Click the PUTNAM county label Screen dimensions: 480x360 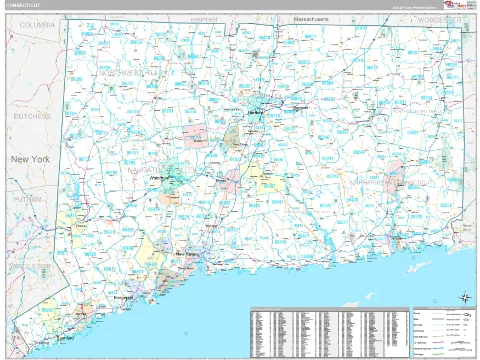coord(28,200)
